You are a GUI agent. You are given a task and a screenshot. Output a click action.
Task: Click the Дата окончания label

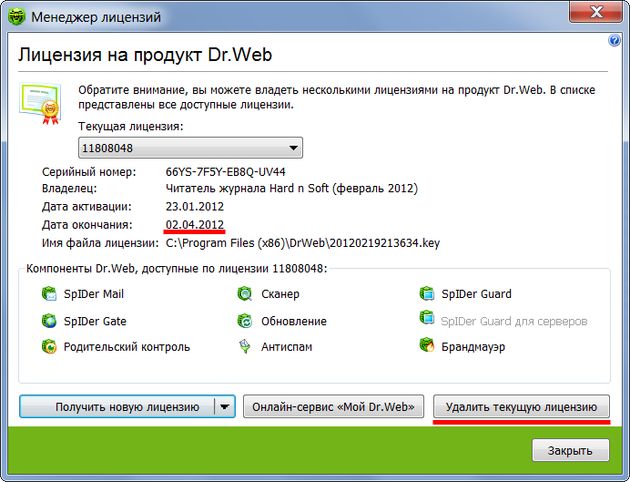[87, 225]
